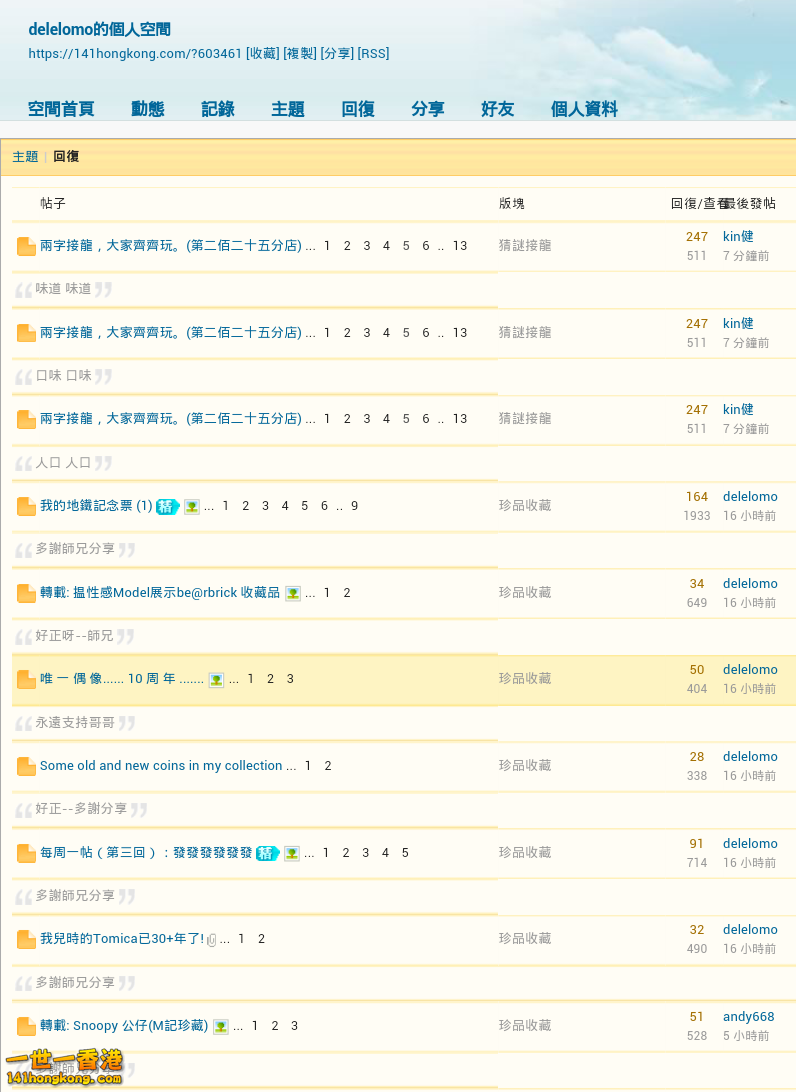Open thread 轉載: 搵性感Model展示be@rbrick 收藏品
The image size is (796, 1092).
pos(159,593)
